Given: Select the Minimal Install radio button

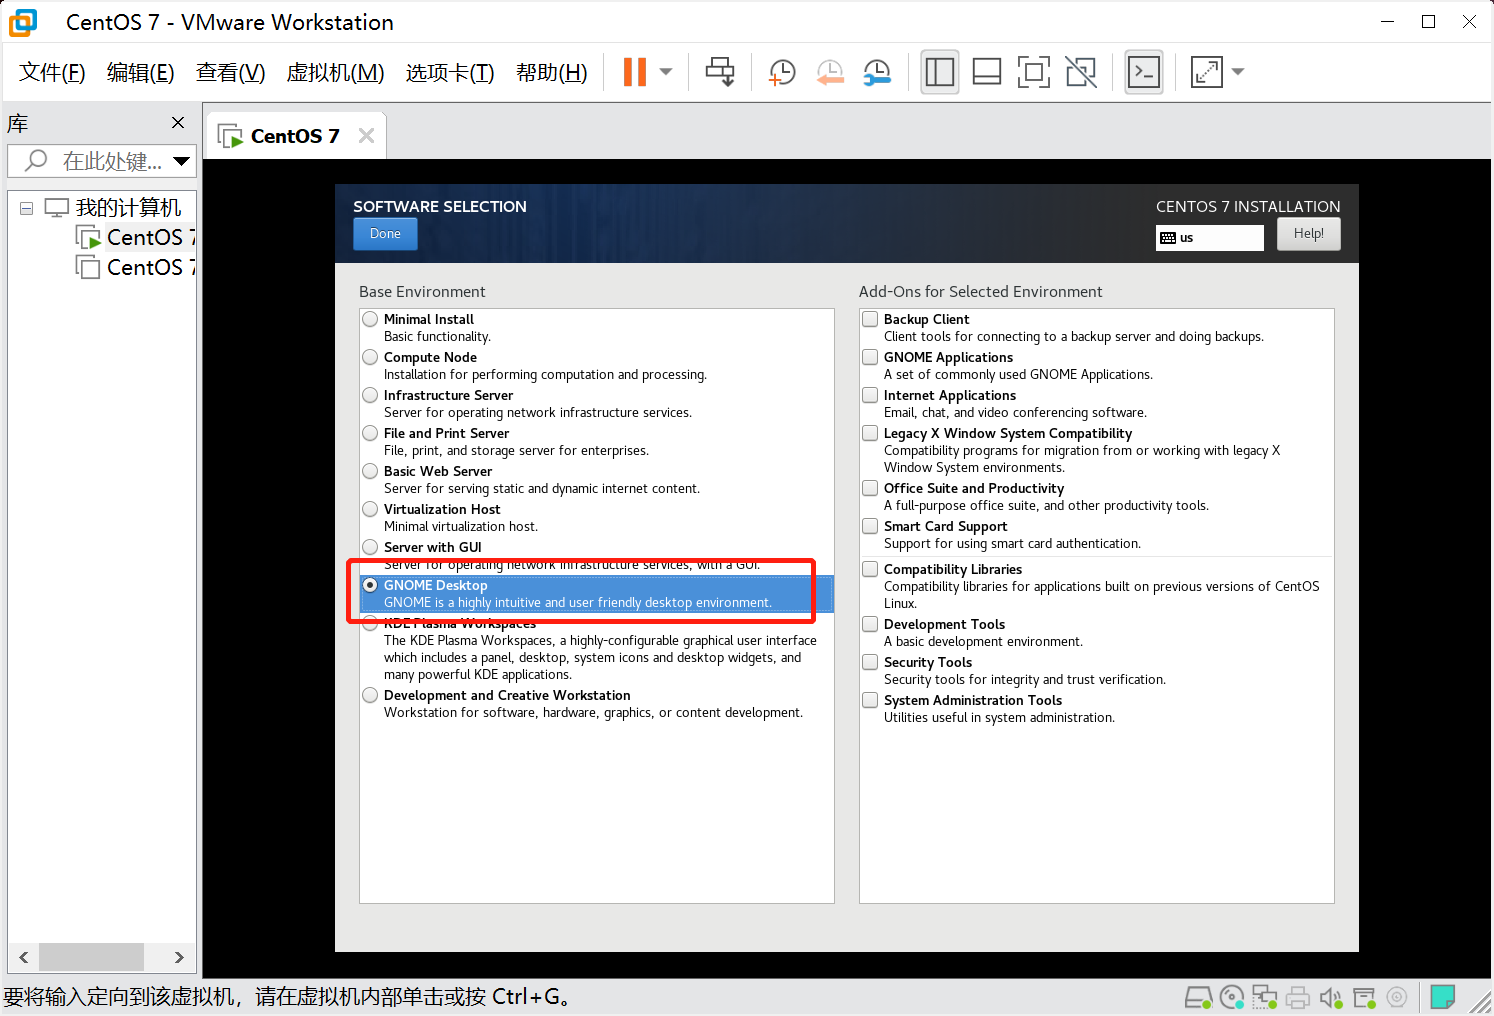Looking at the screenshot, I should click(371, 319).
